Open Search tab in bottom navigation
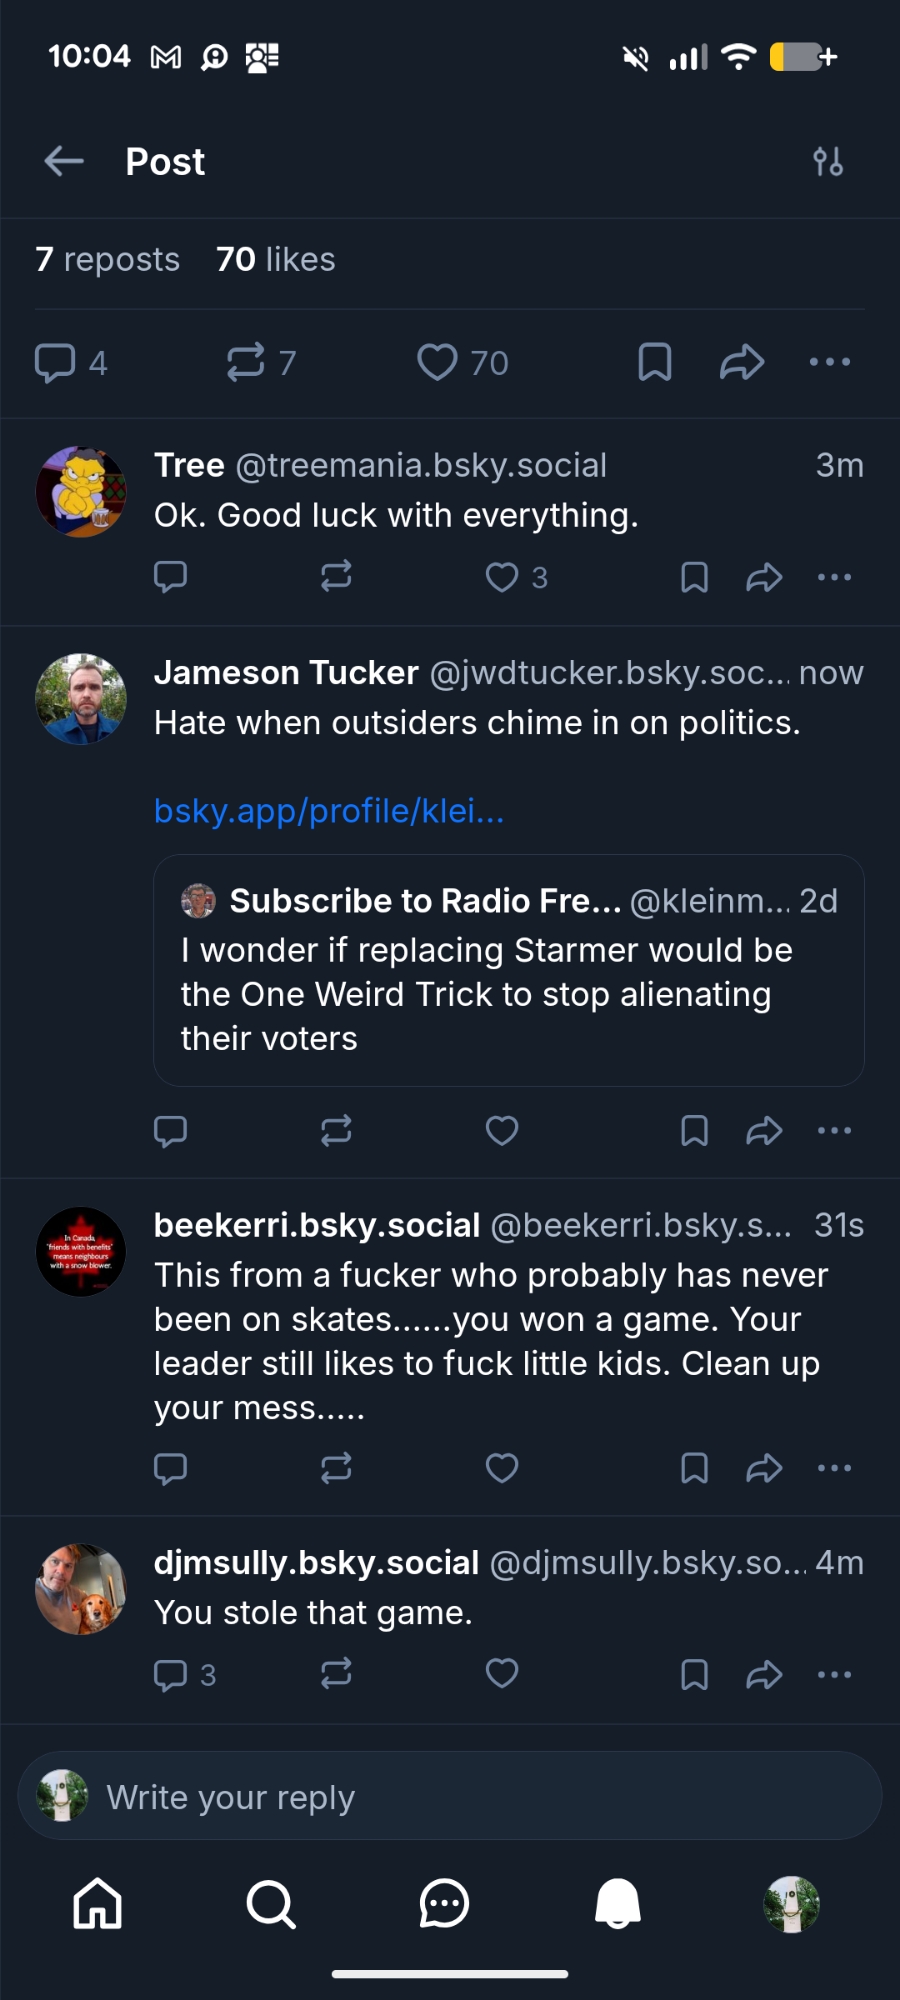 pos(271,1903)
